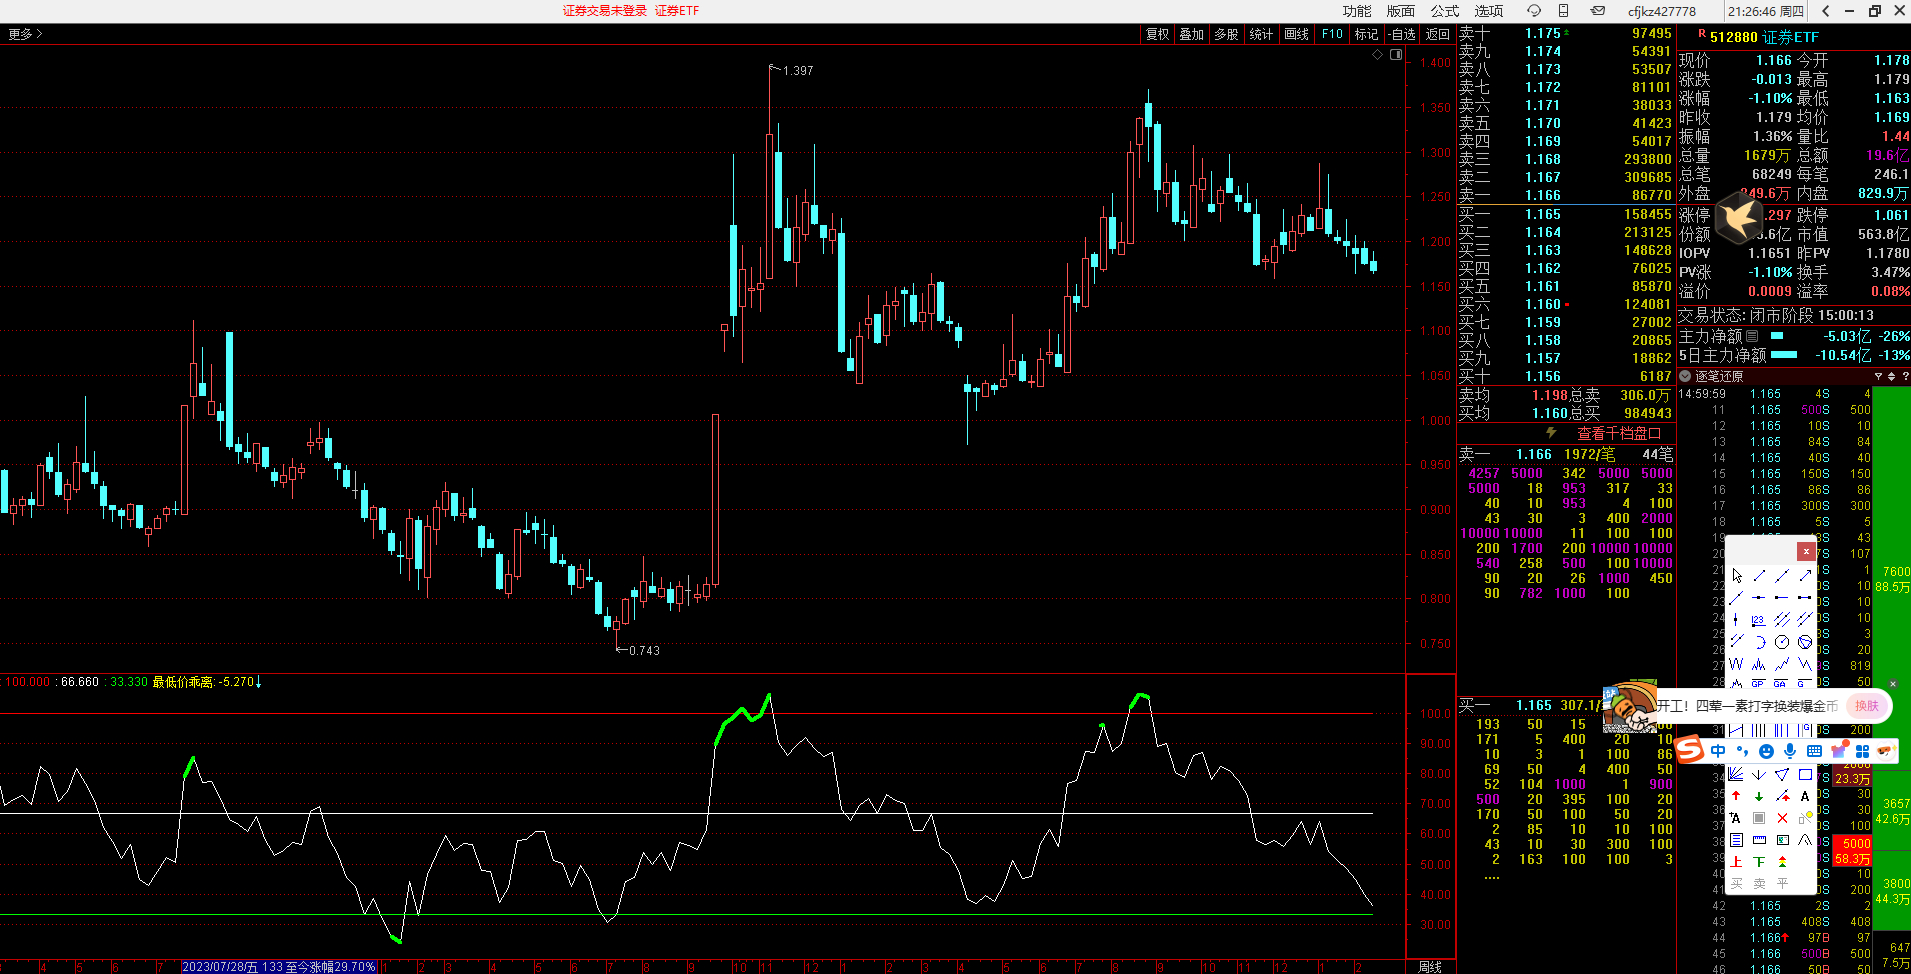The width and height of the screenshot is (1911, 974).
Task: Open the Sogou toolbox grid icon
Action: (1862, 751)
